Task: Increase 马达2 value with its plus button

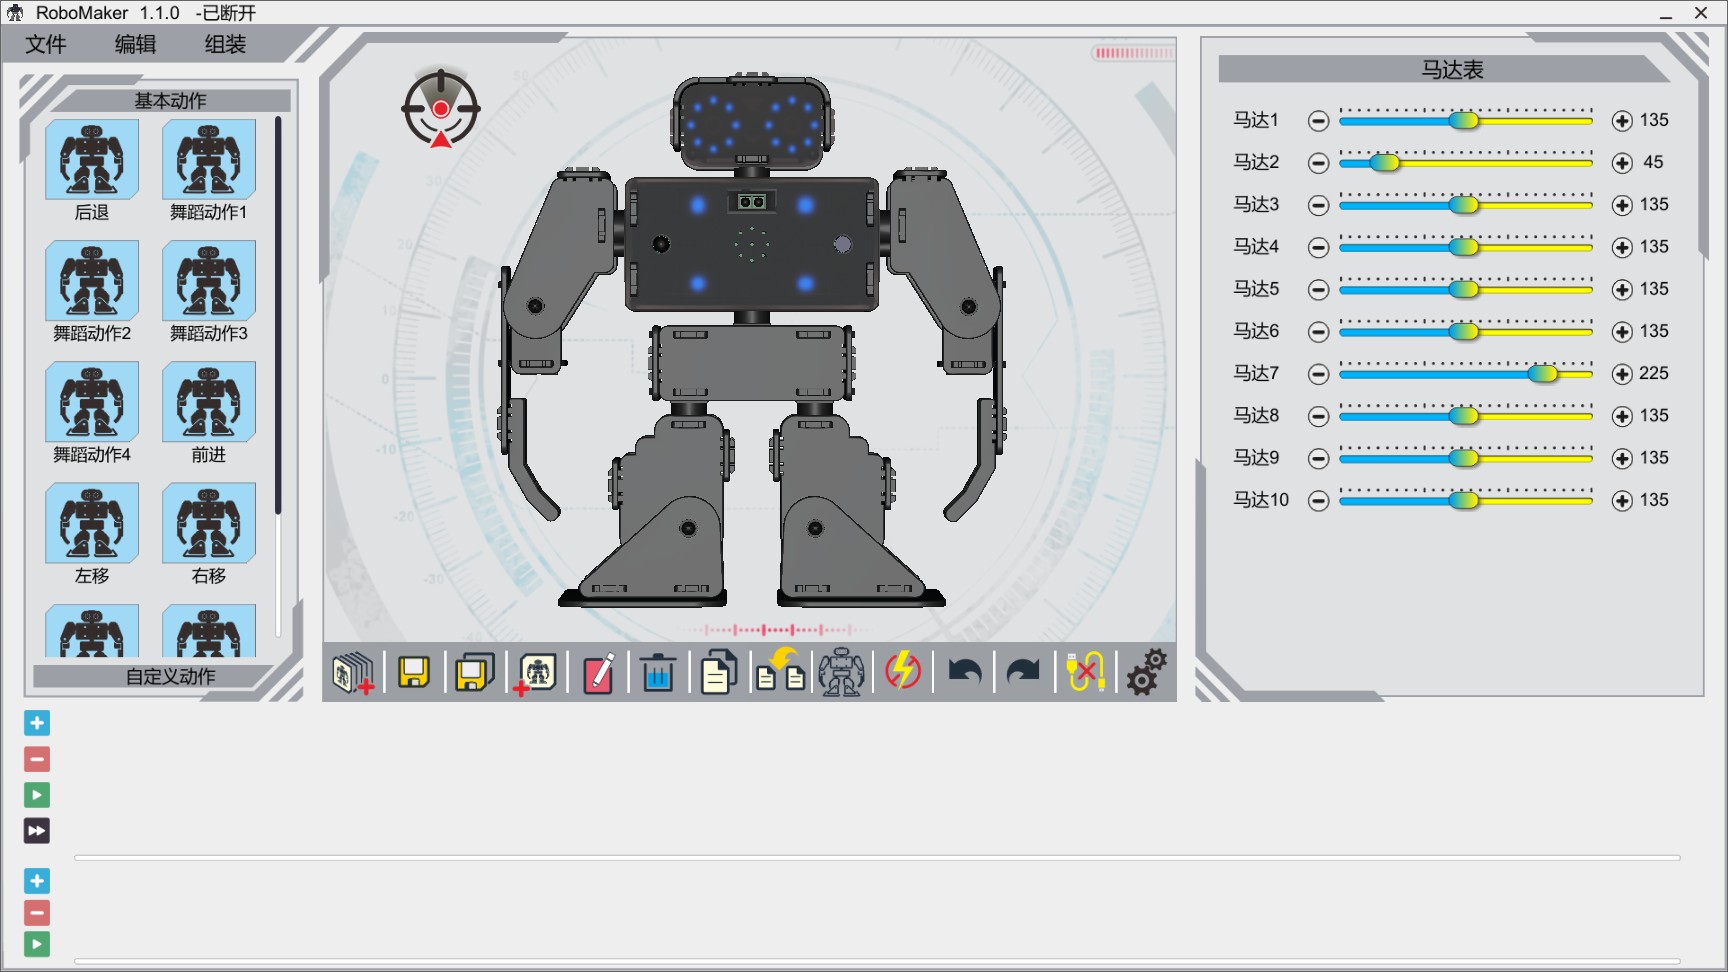Action: pyautogui.click(x=1622, y=163)
